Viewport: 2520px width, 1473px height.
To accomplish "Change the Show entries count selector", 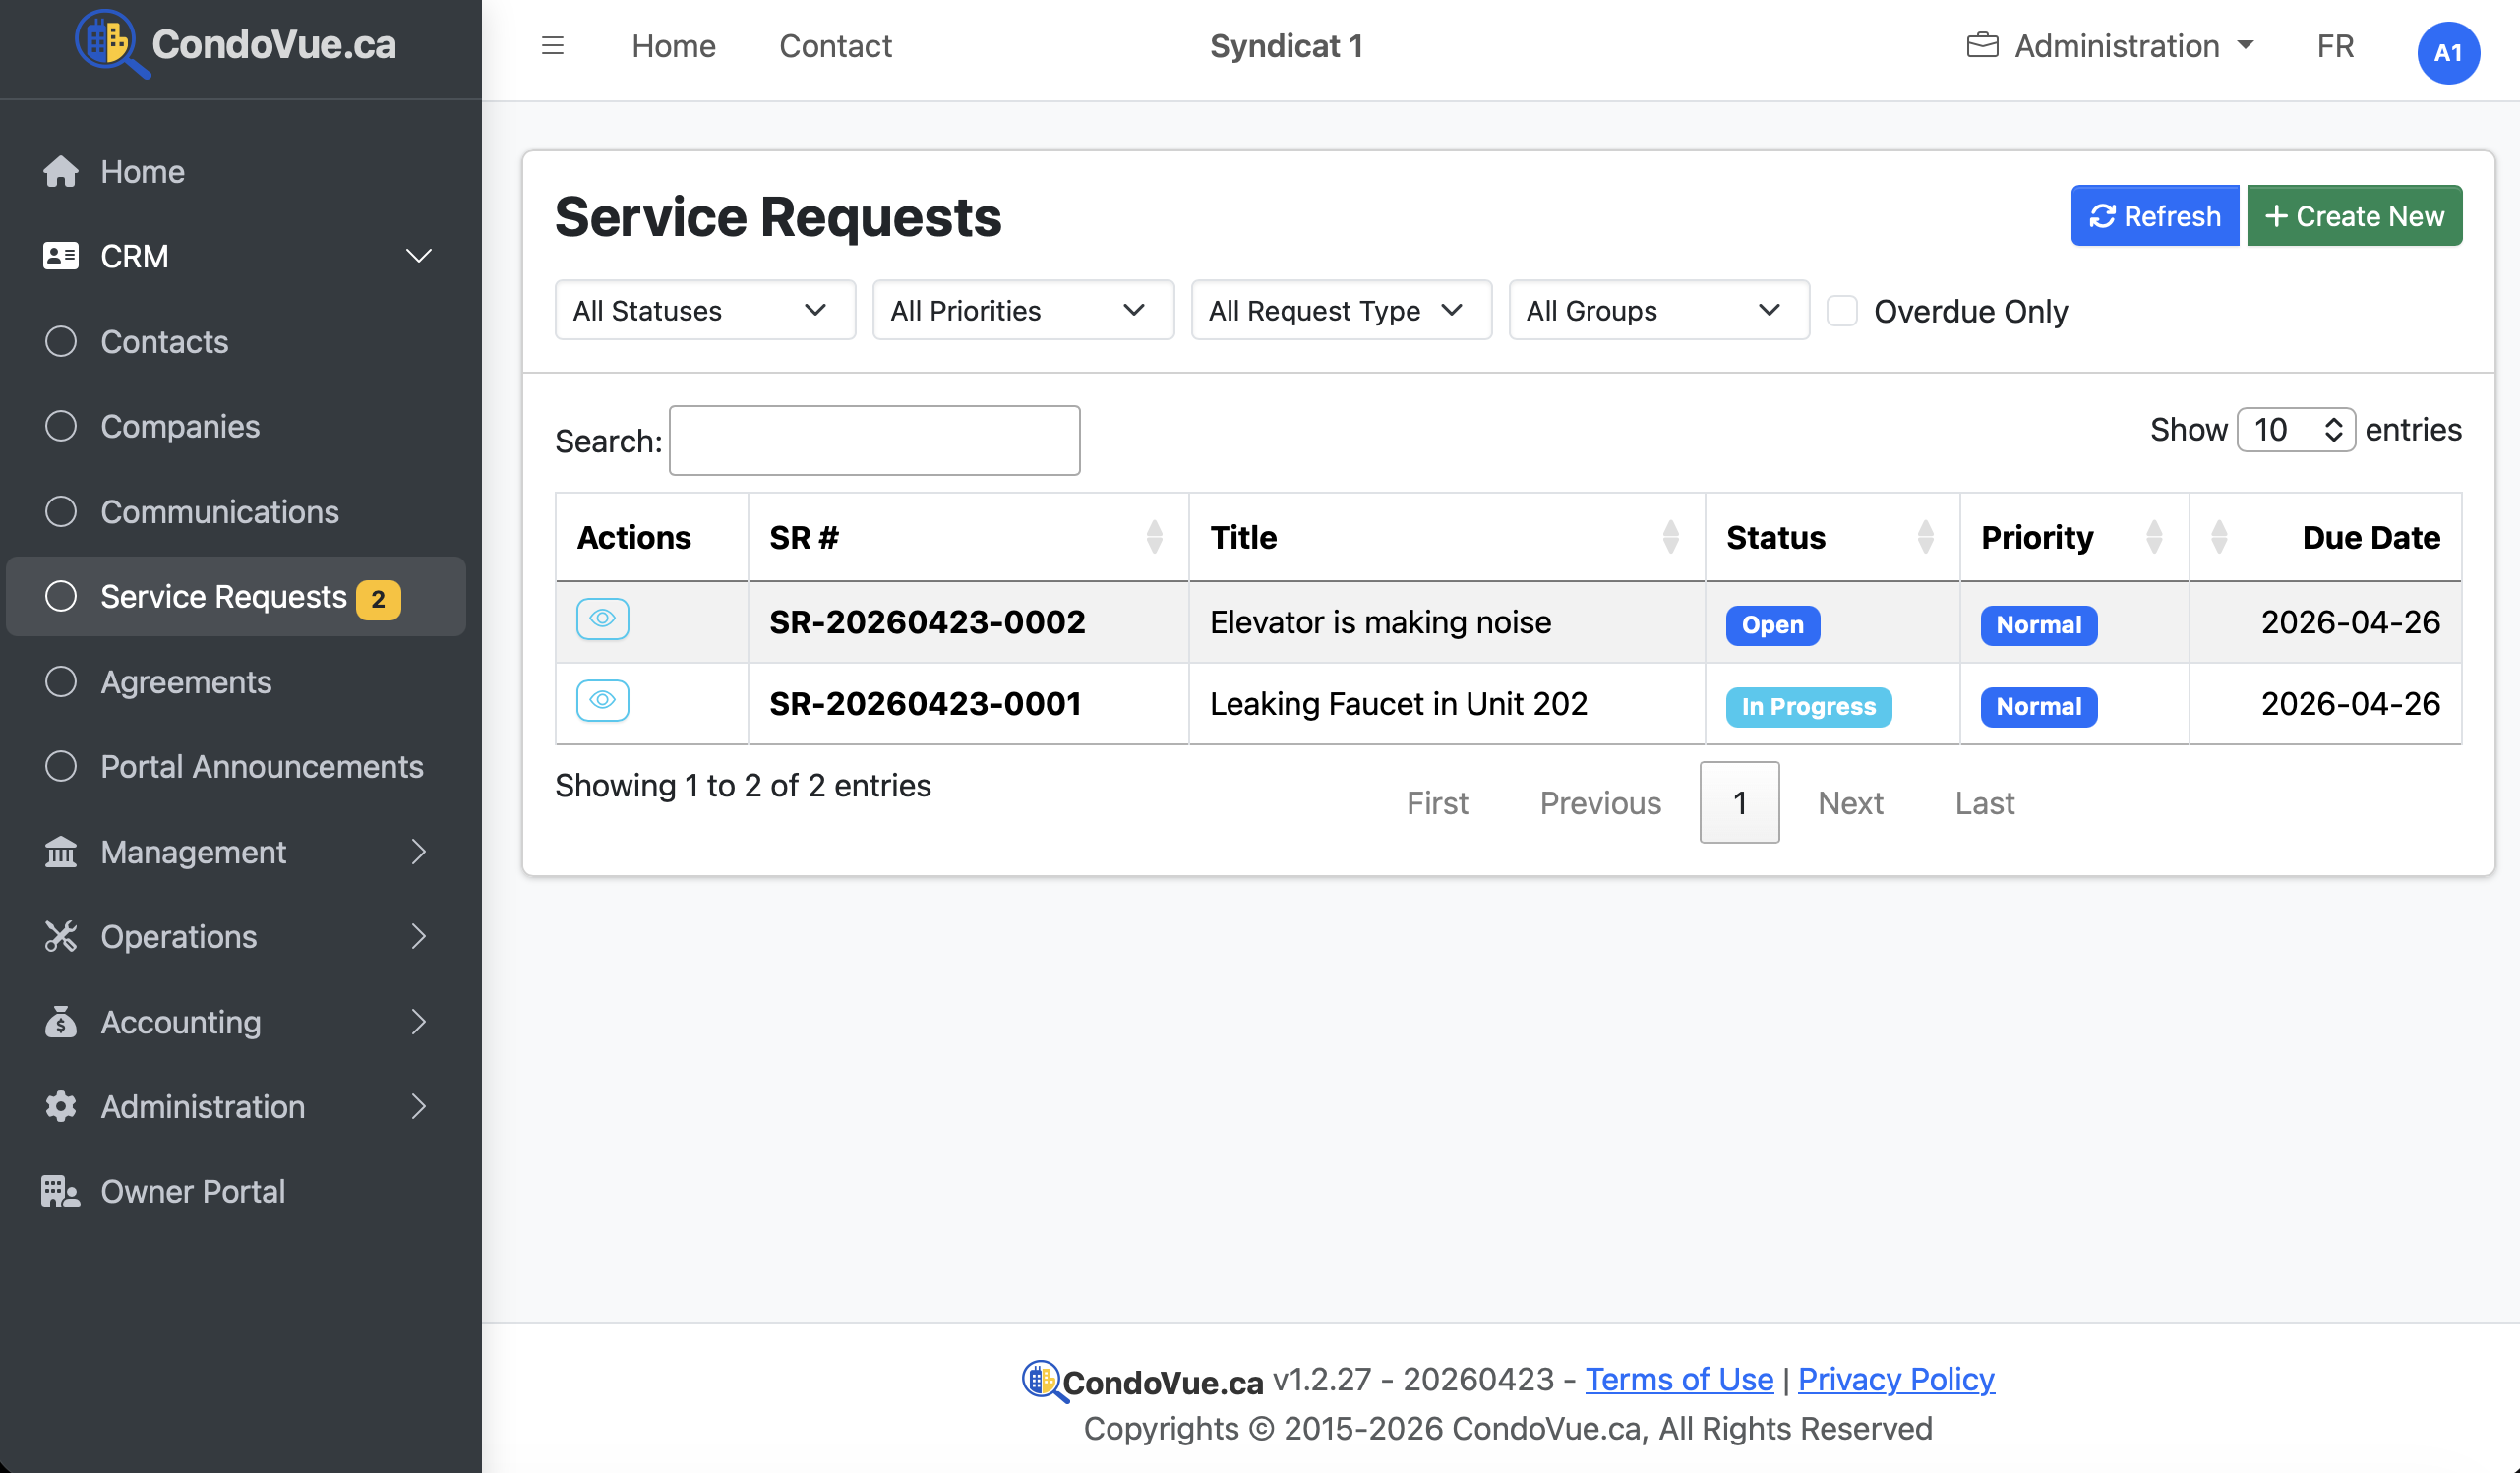I will (x=2296, y=430).
